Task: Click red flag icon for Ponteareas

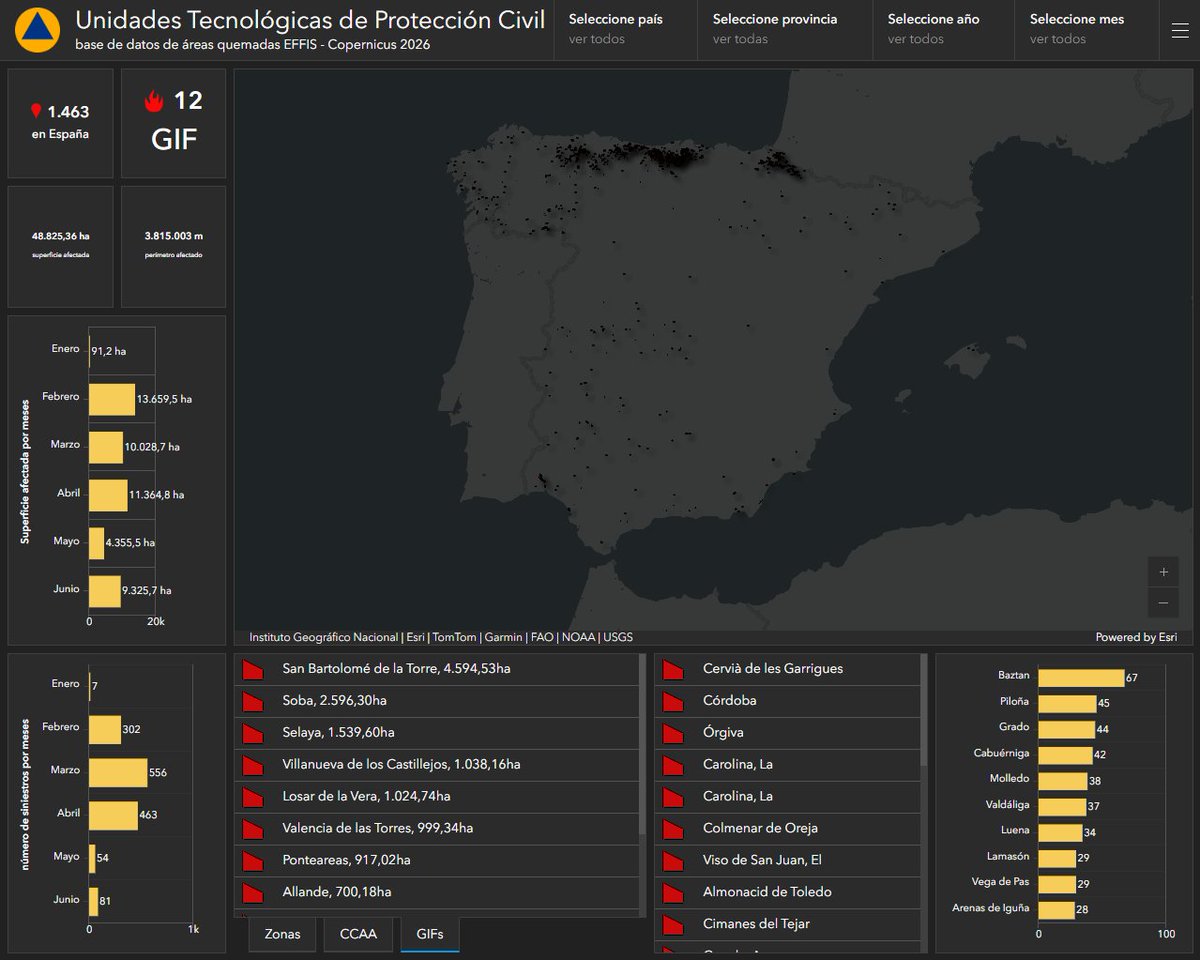Action: pos(253,860)
